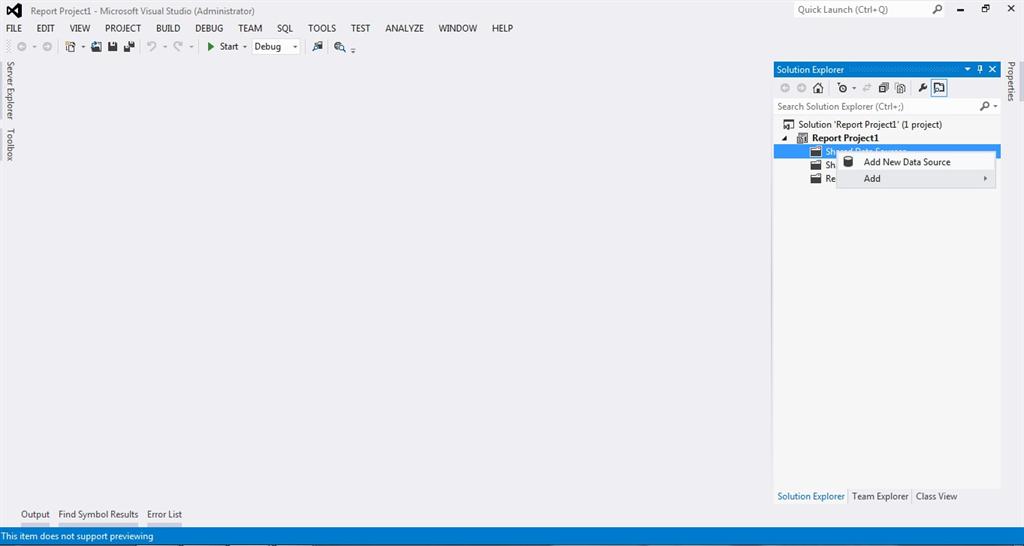Screen dimensions: 1024x546
Task: Open the Undo history dropdown arrow
Action: tap(165, 47)
